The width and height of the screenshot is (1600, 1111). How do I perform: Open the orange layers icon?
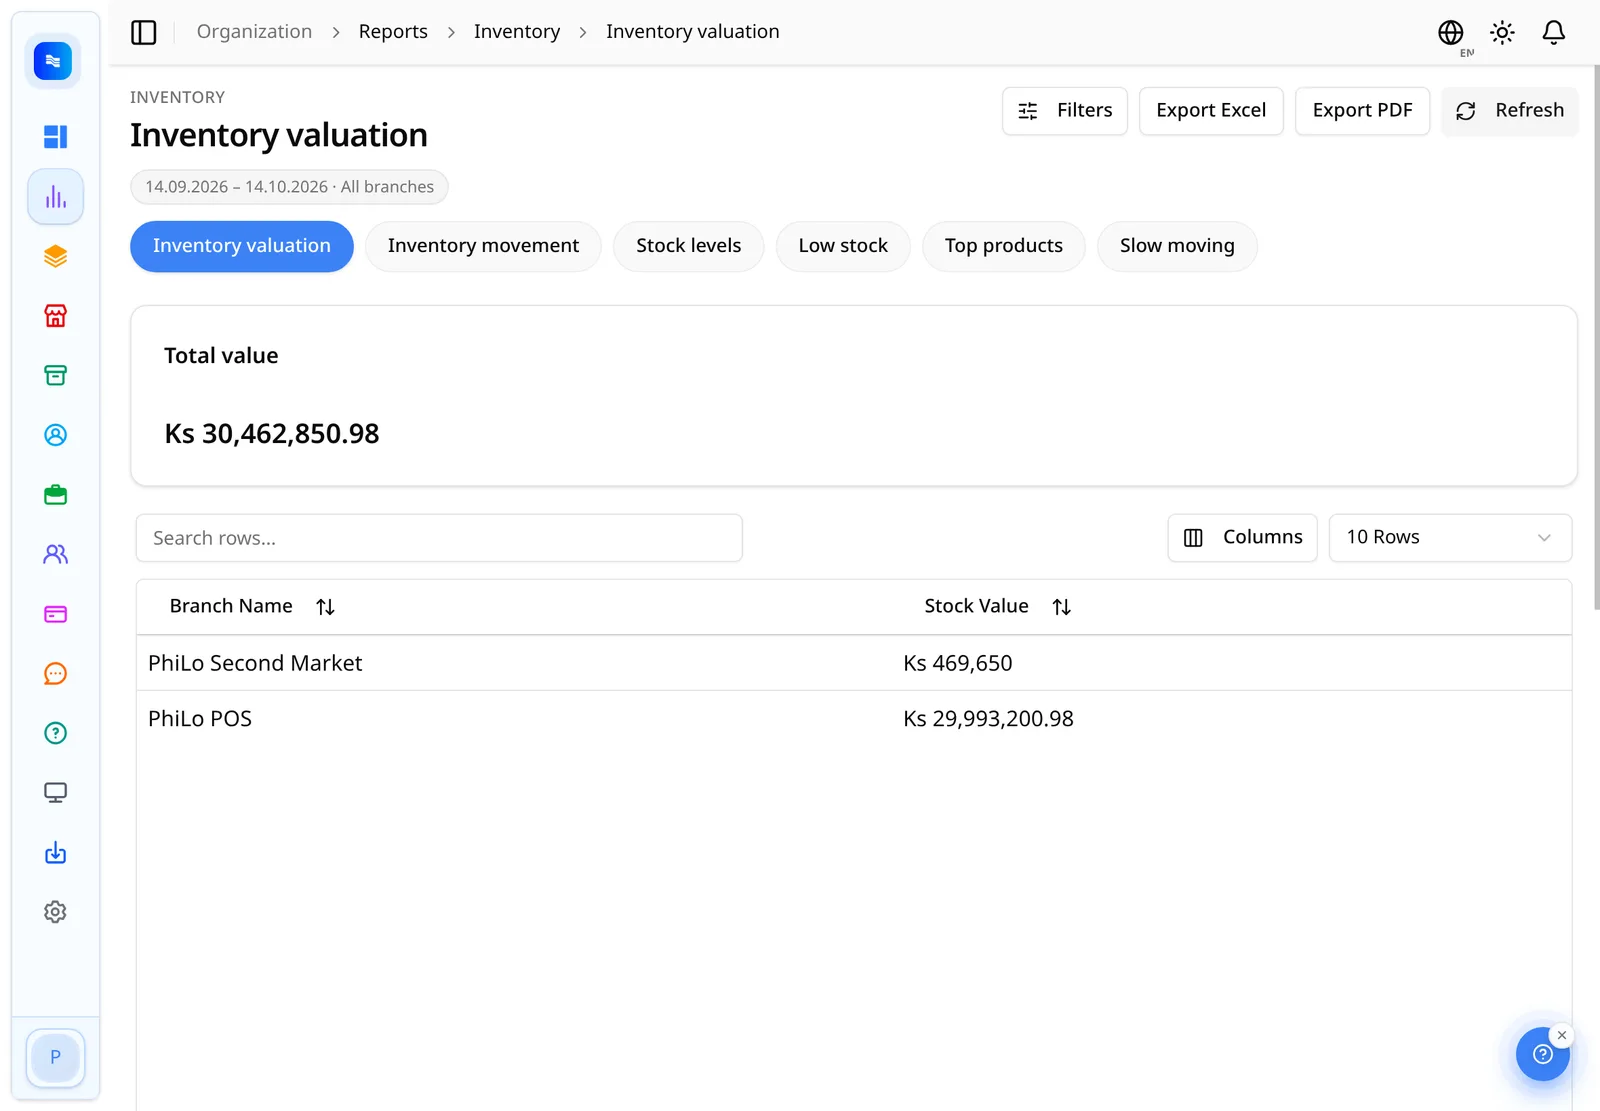(56, 257)
